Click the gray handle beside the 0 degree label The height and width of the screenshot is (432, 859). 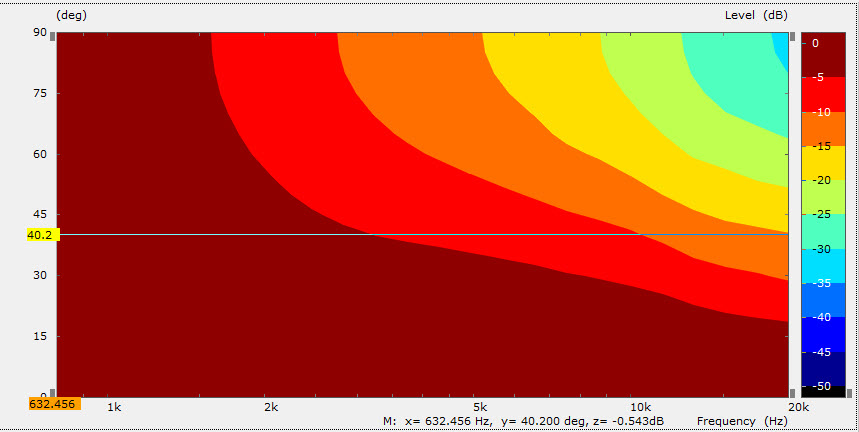click(x=53, y=393)
